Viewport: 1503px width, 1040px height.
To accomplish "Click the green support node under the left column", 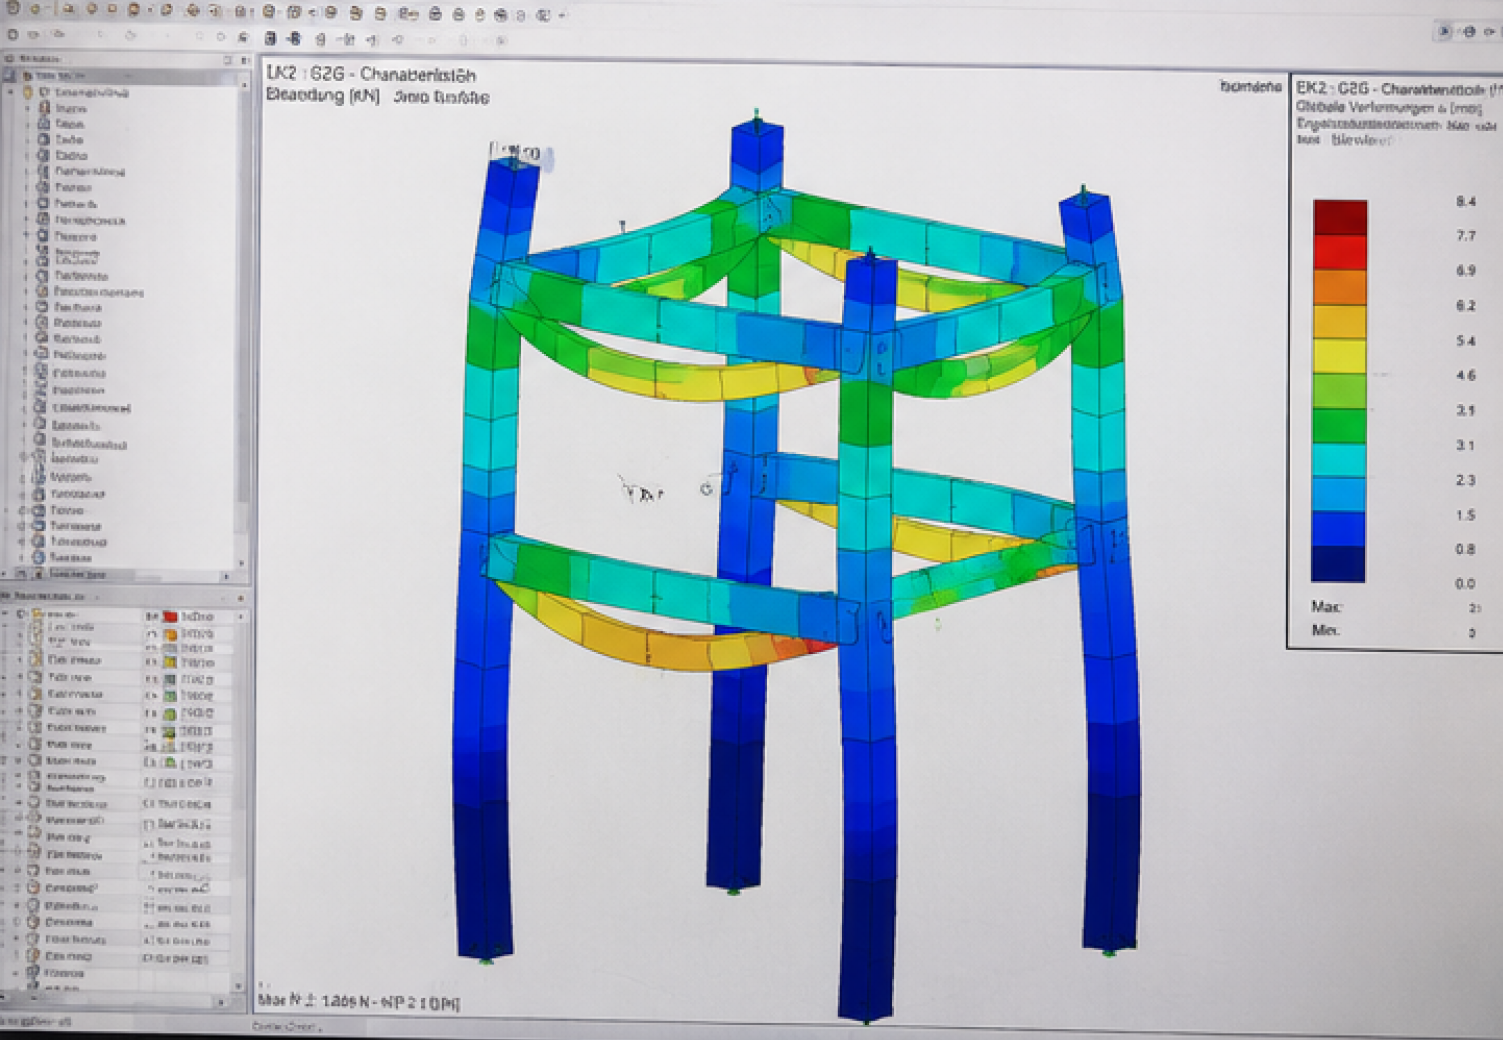I will pyautogui.click(x=486, y=961).
